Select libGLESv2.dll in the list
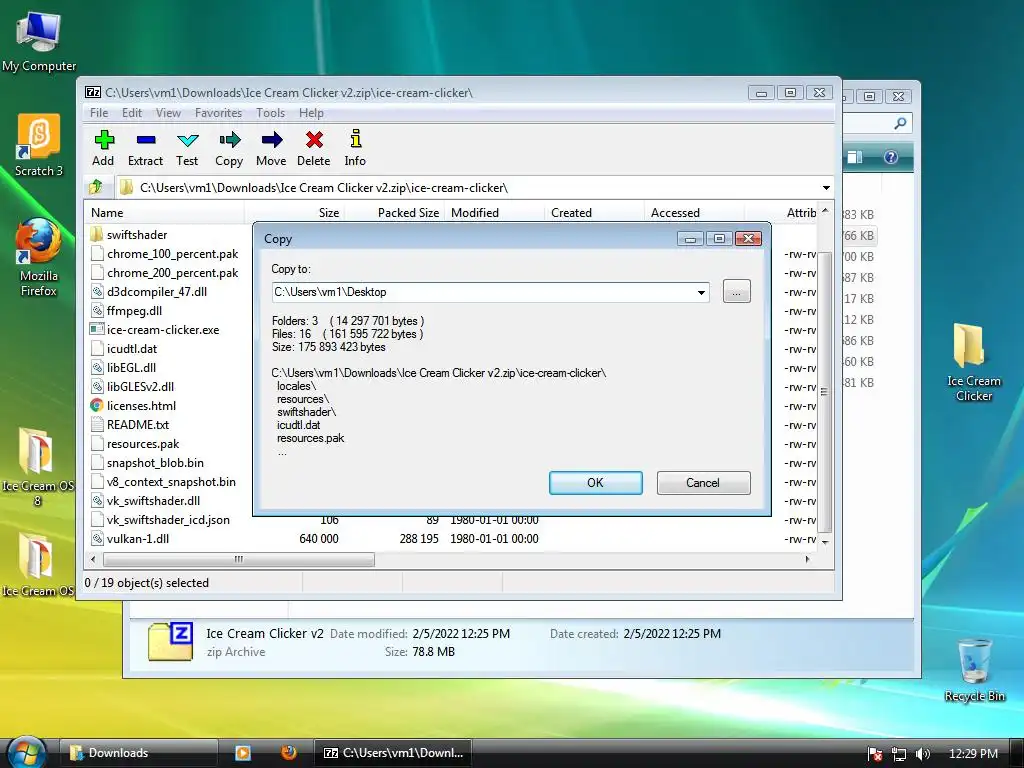 (133, 387)
